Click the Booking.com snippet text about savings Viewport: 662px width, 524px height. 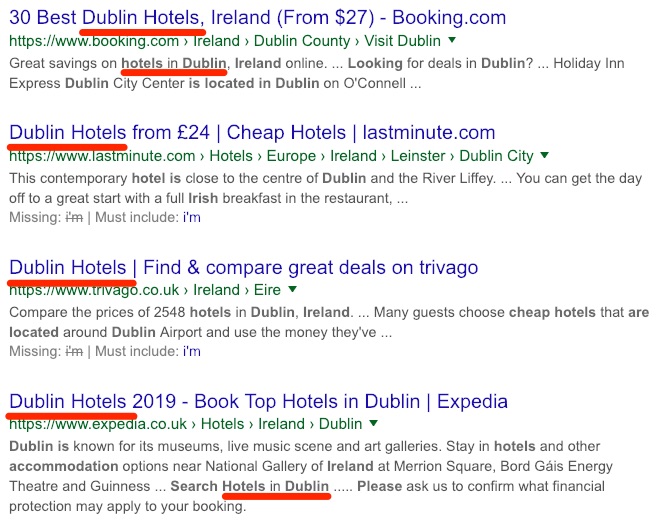click(317, 73)
